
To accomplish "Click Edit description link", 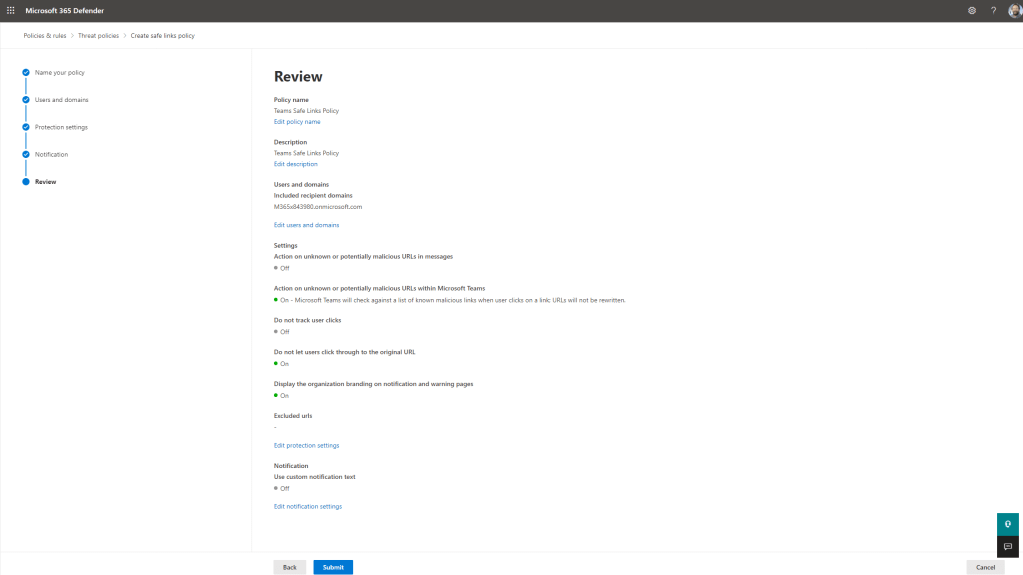I will click(295, 164).
